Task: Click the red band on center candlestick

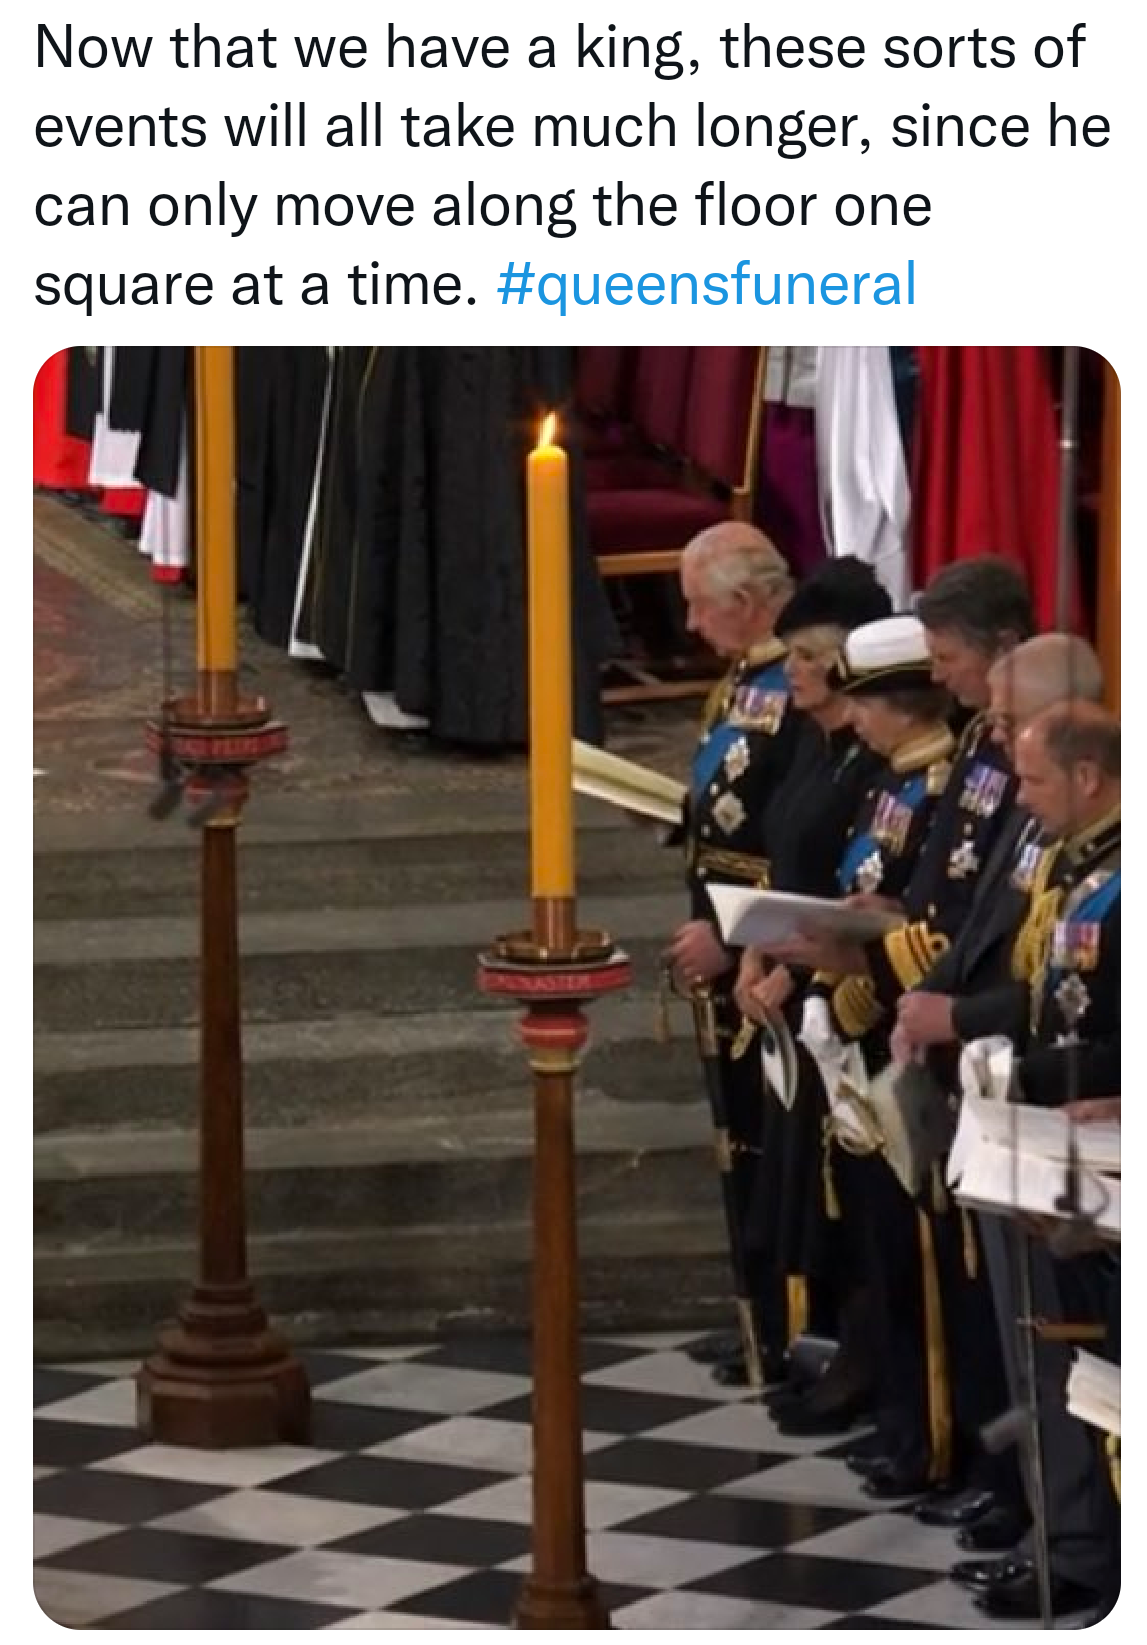Action: (x=553, y=976)
